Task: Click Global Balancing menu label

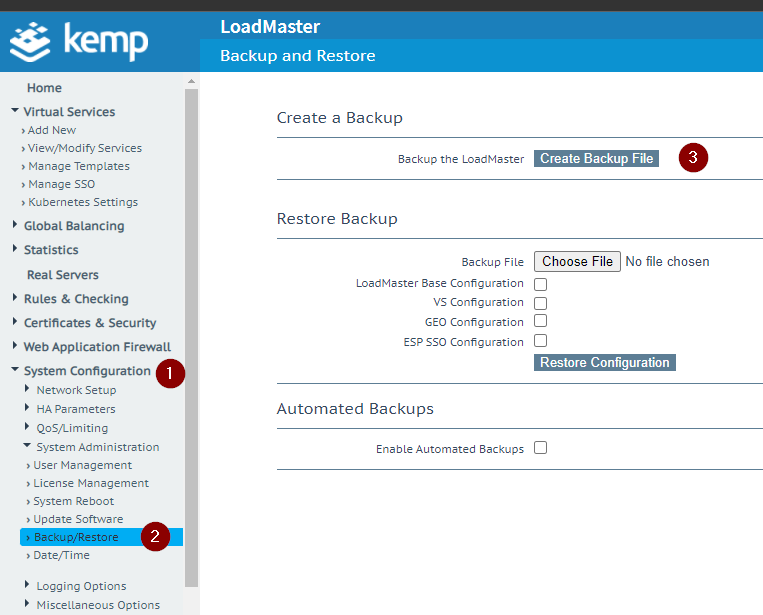Action: pyautogui.click(x=74, y=226)
